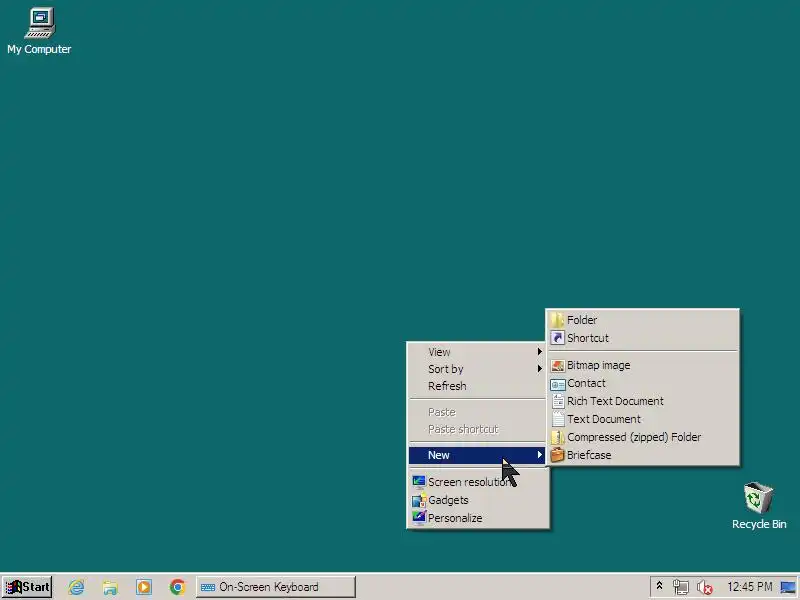Open Windows Explorer from taskbar

click(110, 587)
